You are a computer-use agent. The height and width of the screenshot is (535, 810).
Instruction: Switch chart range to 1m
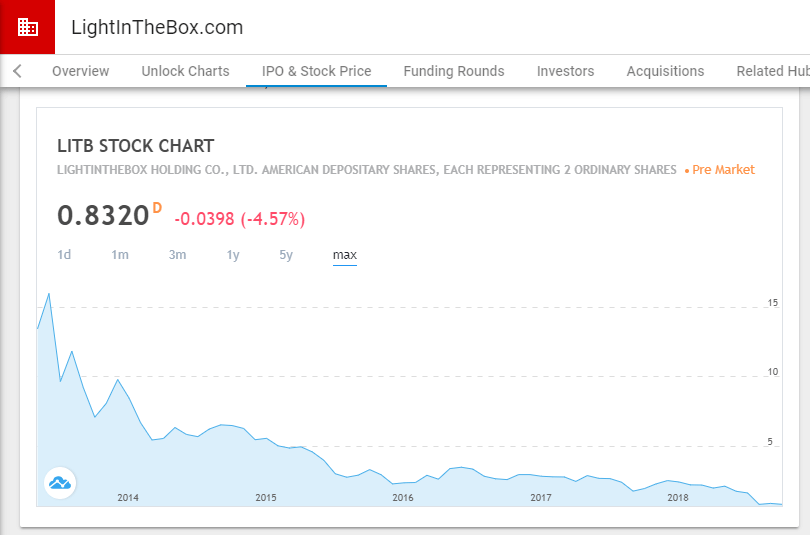[120, 255]
